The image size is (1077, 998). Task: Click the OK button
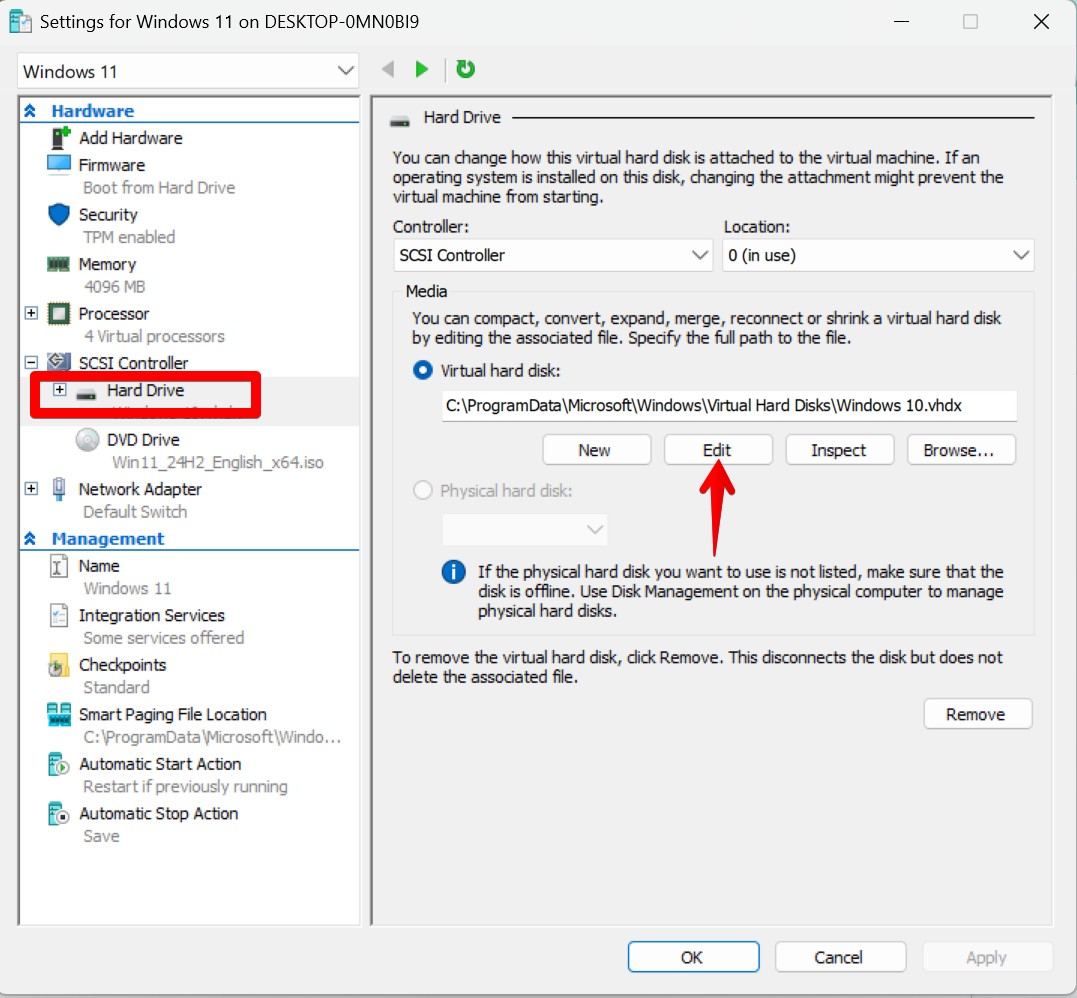pos(693,957)
